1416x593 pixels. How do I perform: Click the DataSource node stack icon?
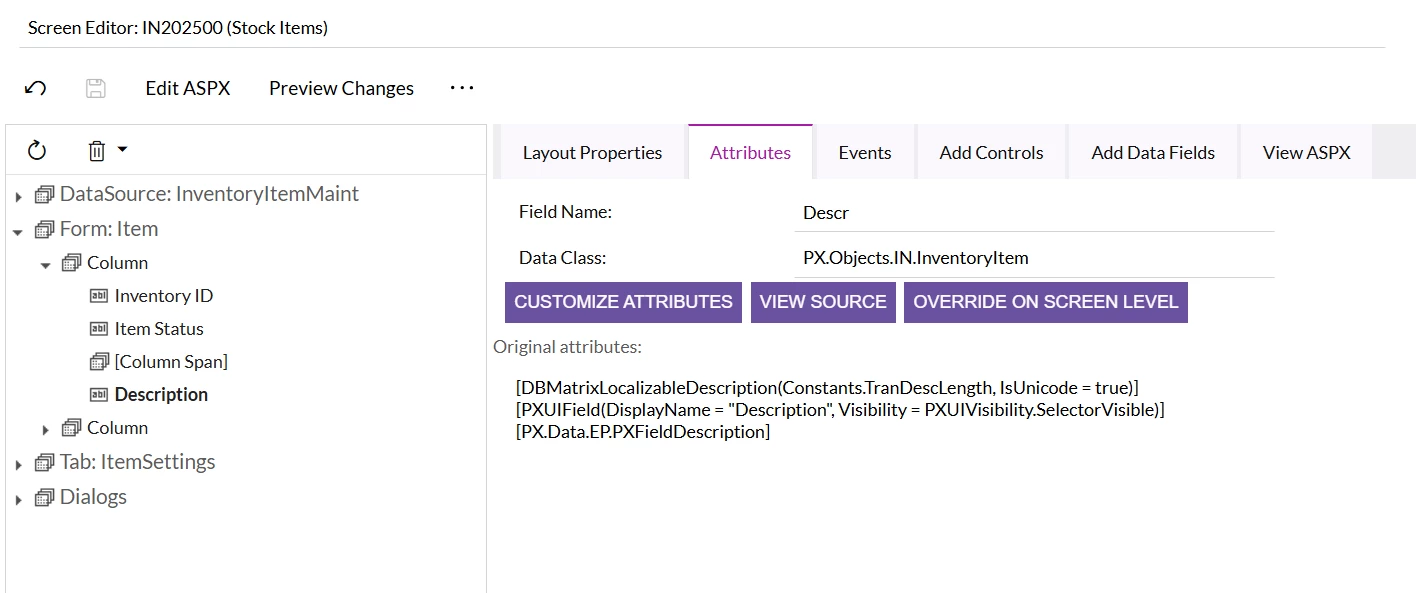tap(44, 195)
